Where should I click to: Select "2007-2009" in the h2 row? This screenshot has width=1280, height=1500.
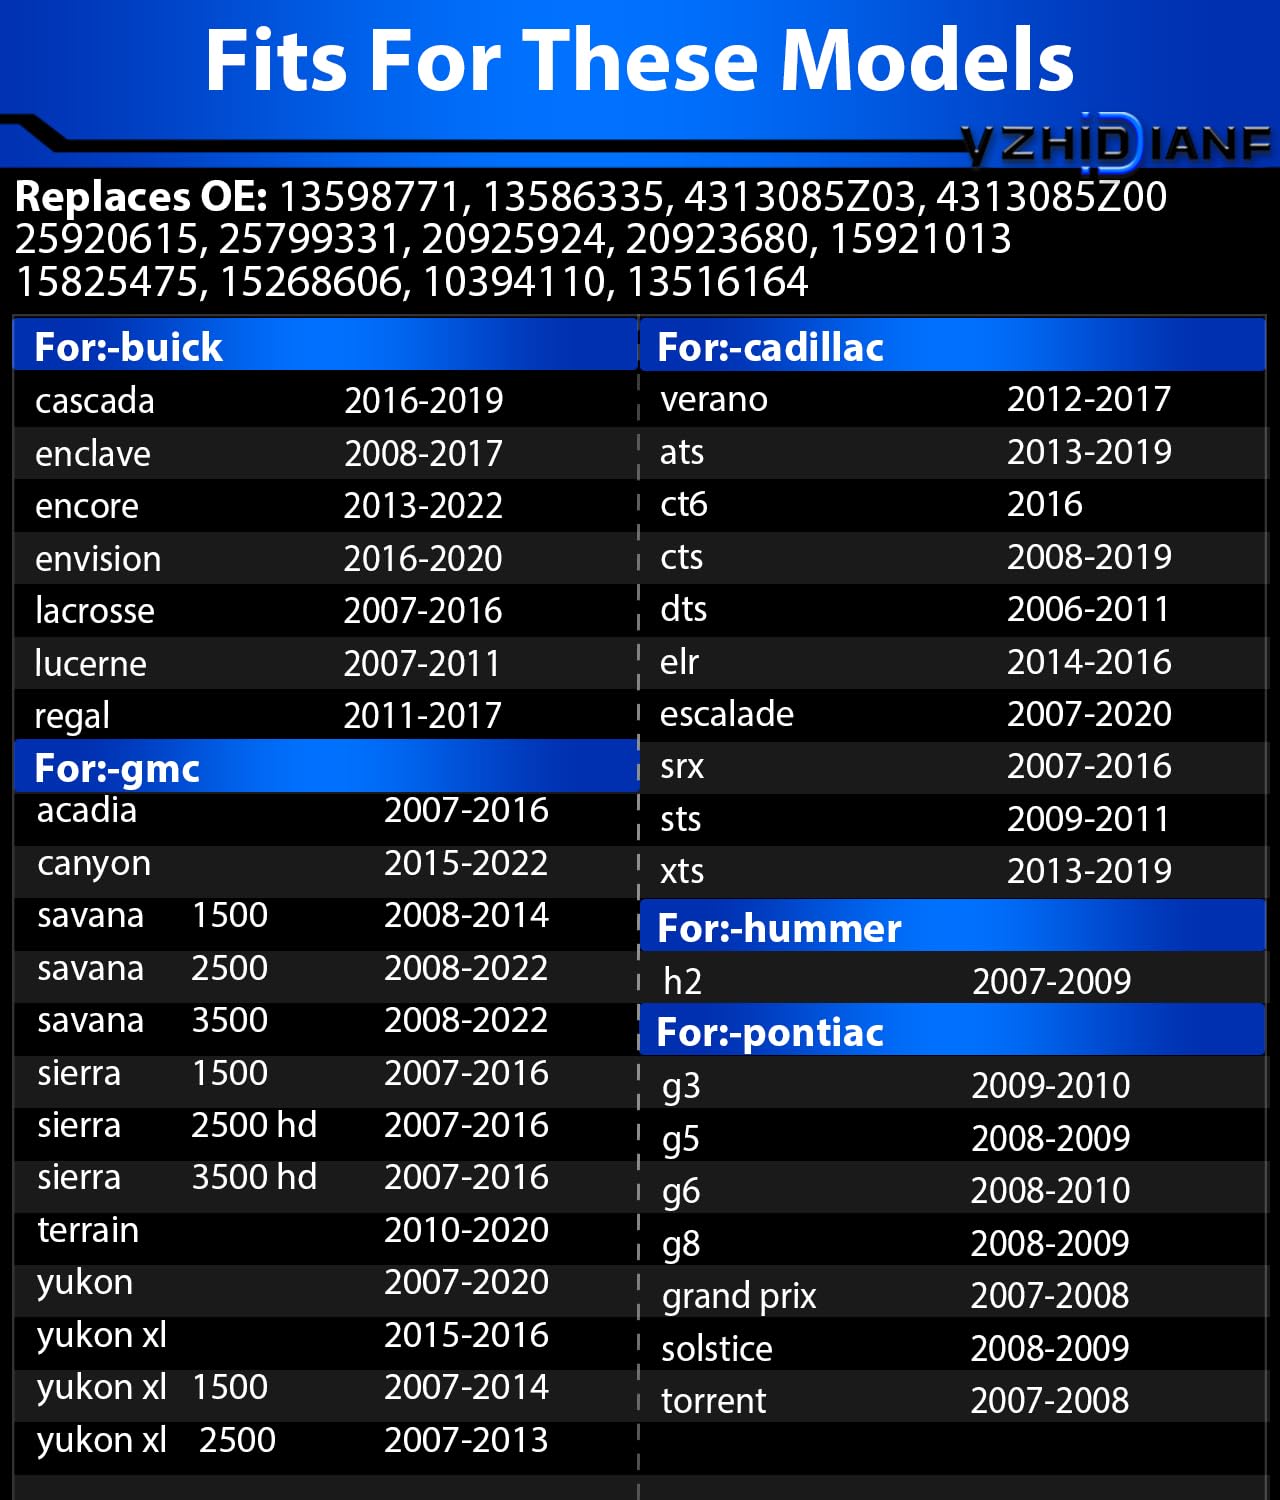1052,982
